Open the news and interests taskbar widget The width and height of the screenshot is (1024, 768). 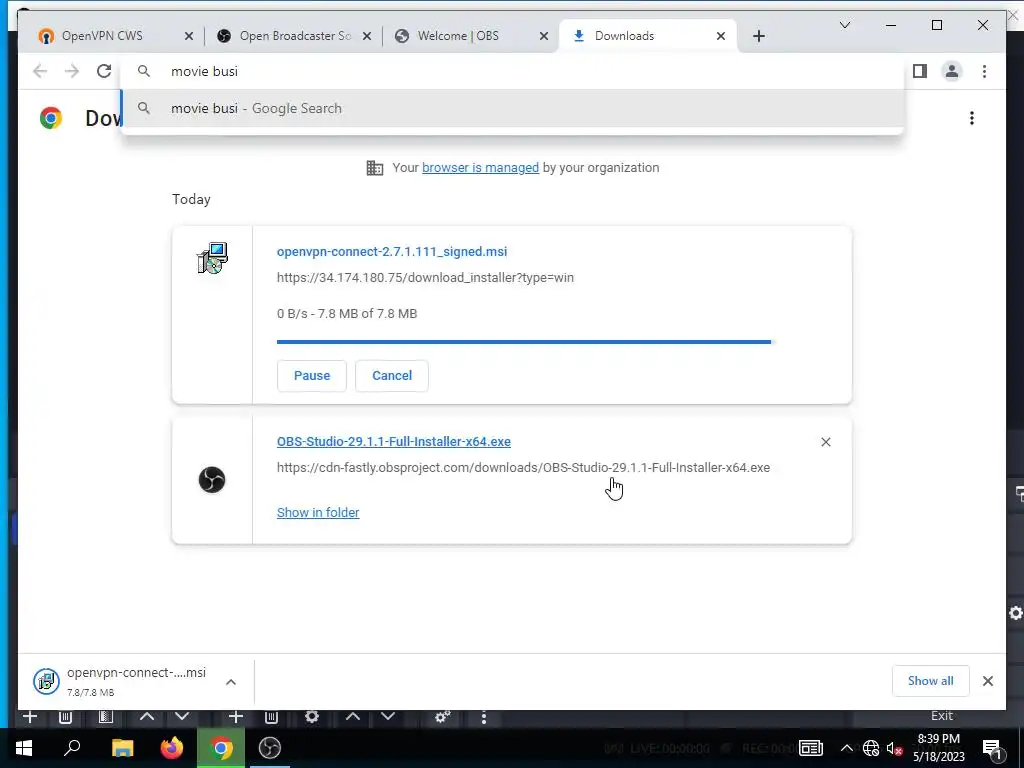tap(810, 748)
